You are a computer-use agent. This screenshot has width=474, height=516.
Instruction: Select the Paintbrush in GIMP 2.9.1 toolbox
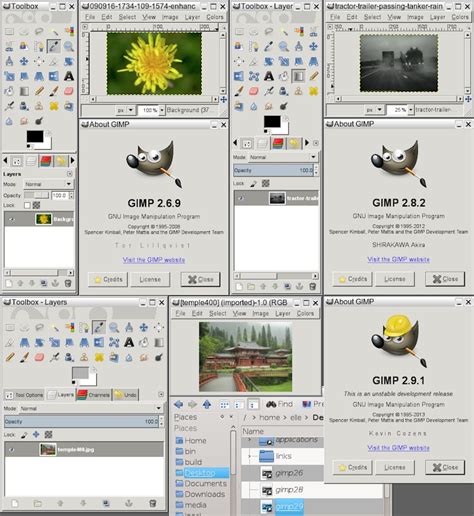pos(25,357)
